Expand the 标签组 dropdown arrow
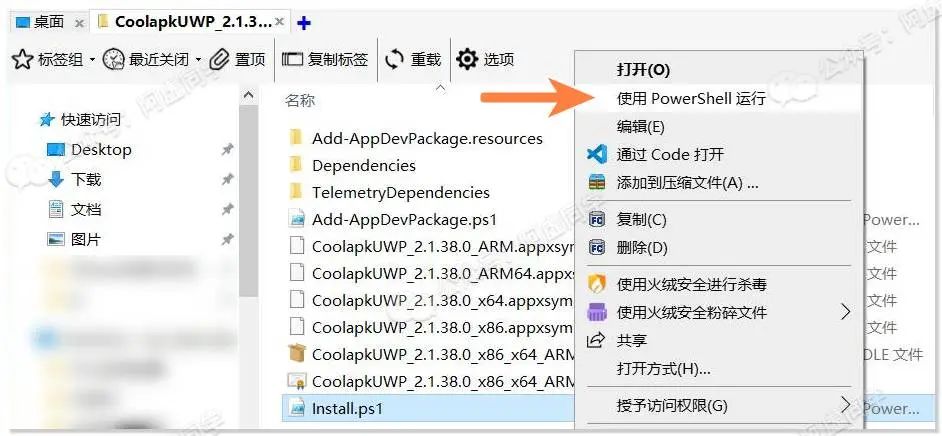The height and width of the screenshot is (436, 942). coord(92,60)
